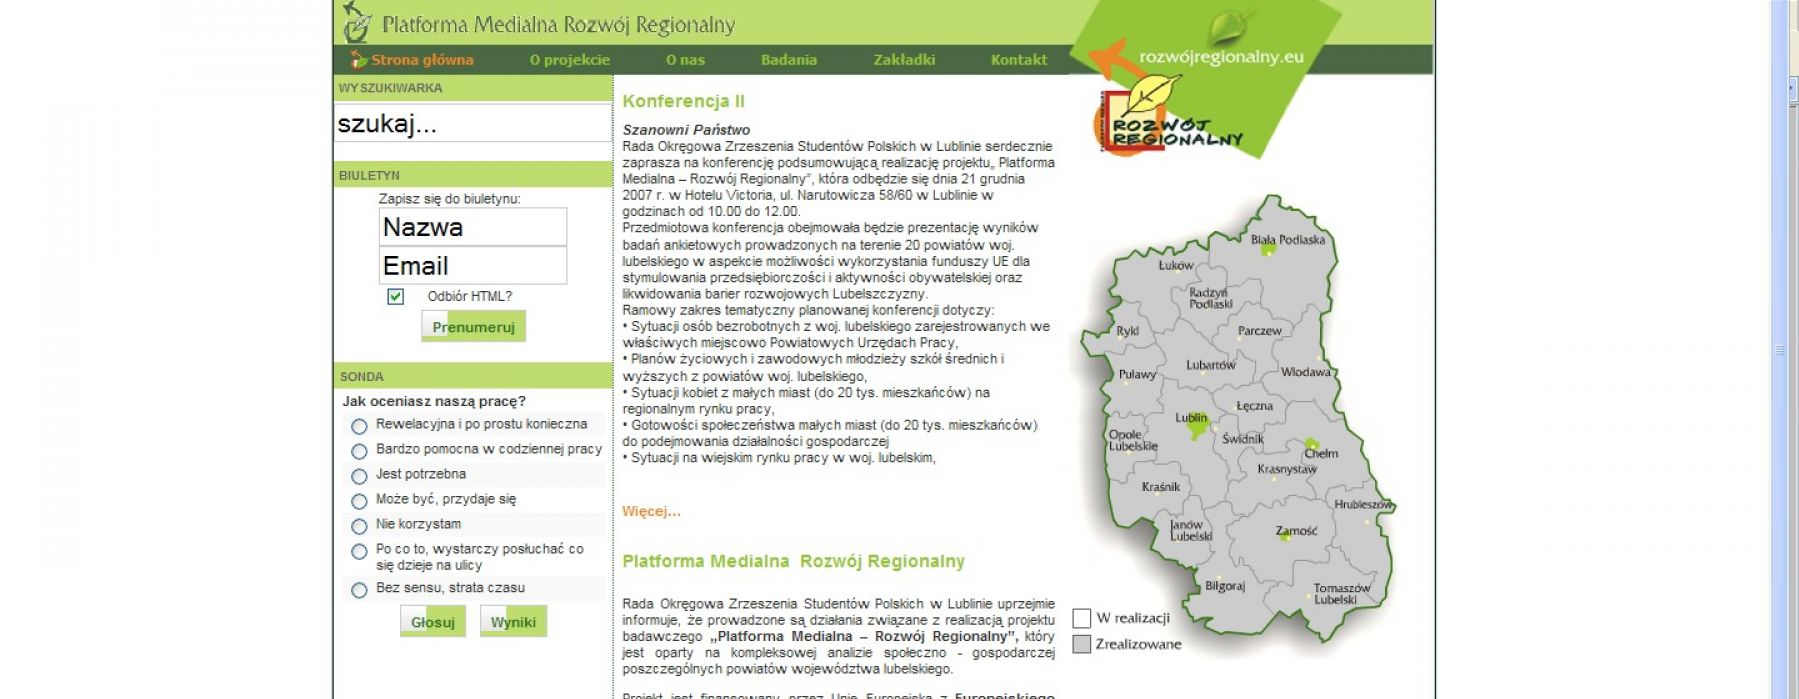
Task: Click Opole Lubelskie on the map
Action: point(1132,441)
